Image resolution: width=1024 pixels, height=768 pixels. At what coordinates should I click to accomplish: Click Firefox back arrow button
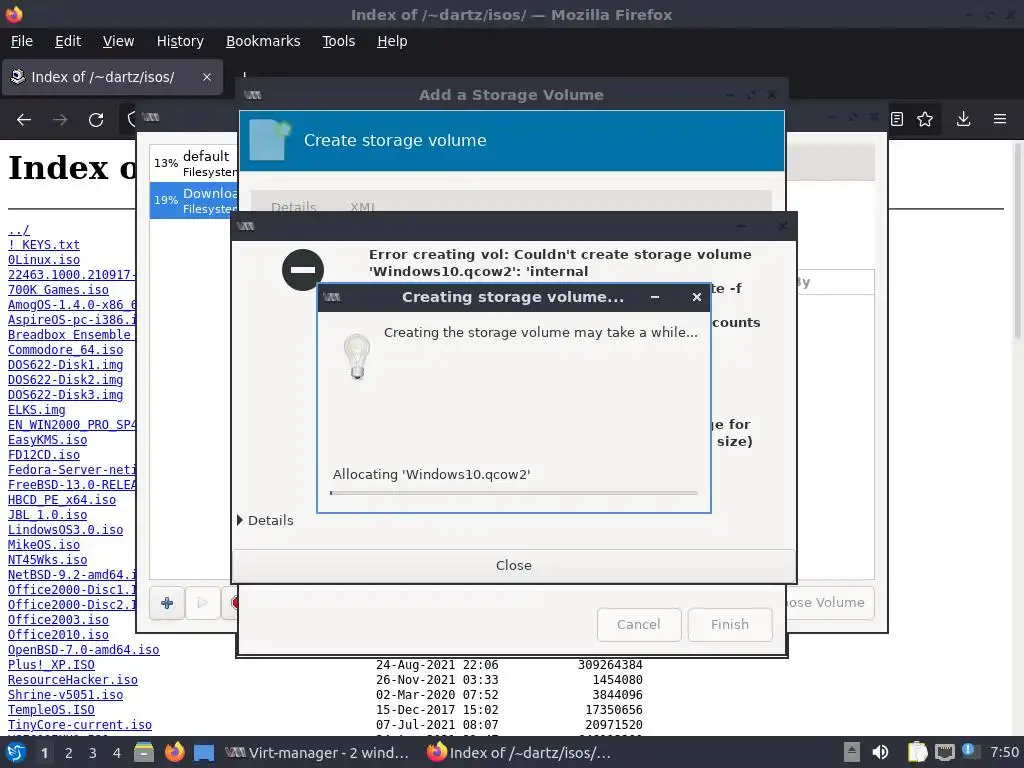coord(24,120)
